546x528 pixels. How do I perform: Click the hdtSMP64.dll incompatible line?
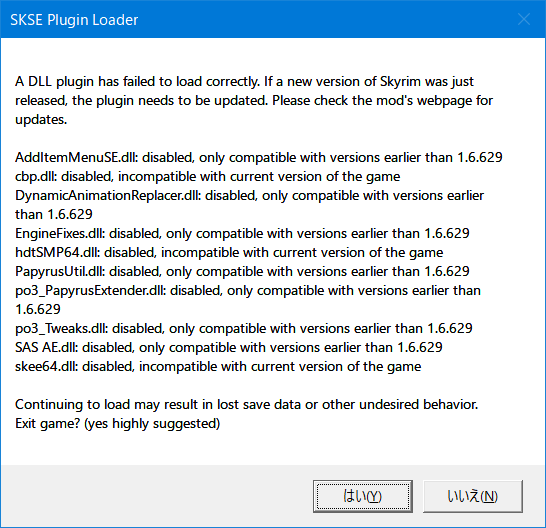[x=229, y=253]
